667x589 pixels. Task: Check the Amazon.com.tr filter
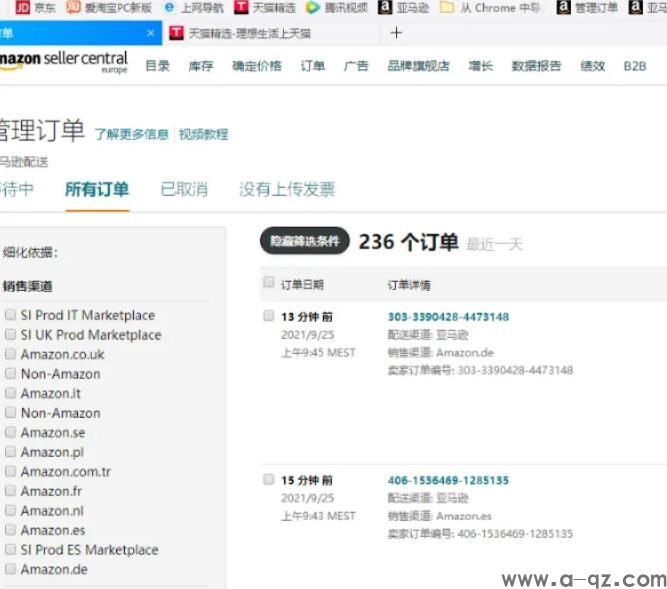tap(10, 471)
